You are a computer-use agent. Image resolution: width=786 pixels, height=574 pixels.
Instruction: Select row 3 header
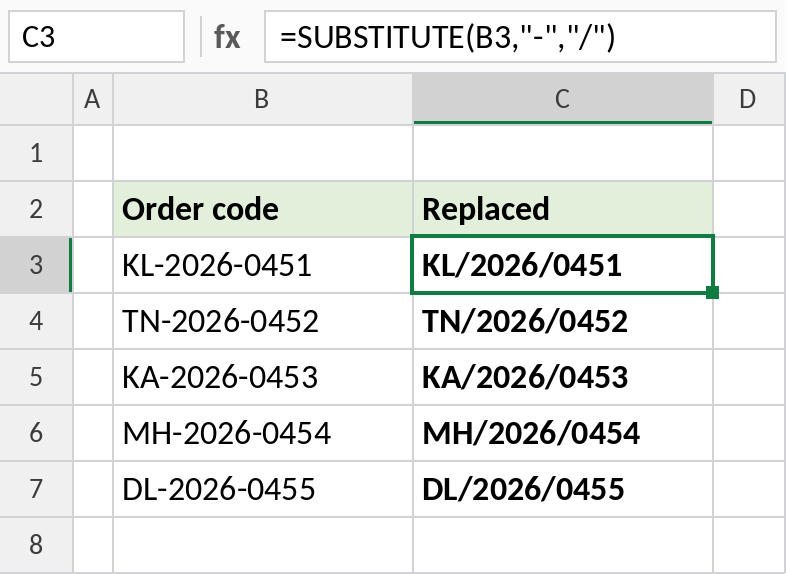pos(36,265)
